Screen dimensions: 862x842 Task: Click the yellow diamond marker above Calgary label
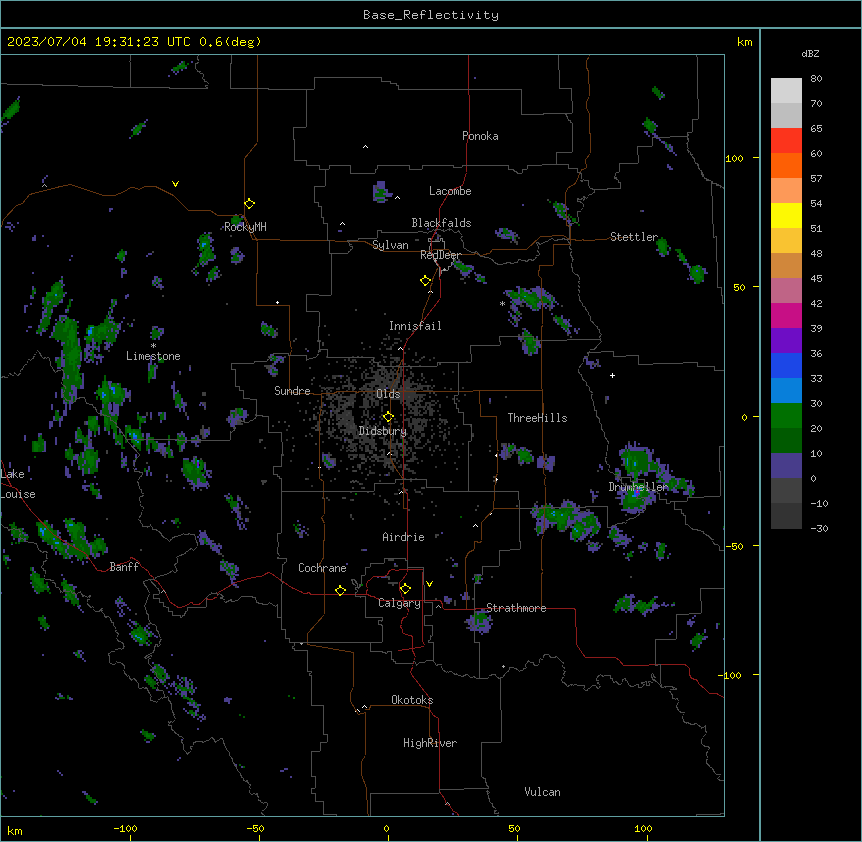[405, 589]
